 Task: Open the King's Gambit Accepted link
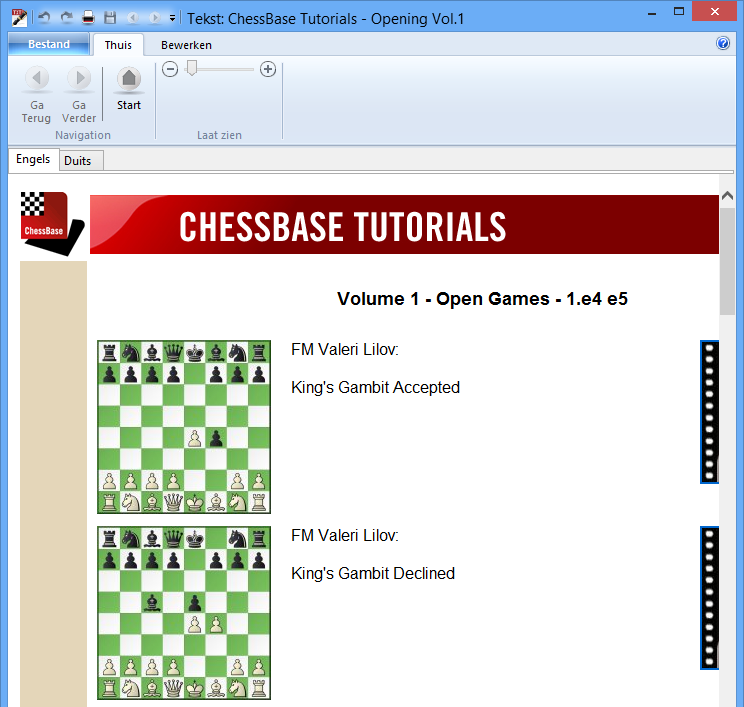pyautogui.click(x=375, y=387)
